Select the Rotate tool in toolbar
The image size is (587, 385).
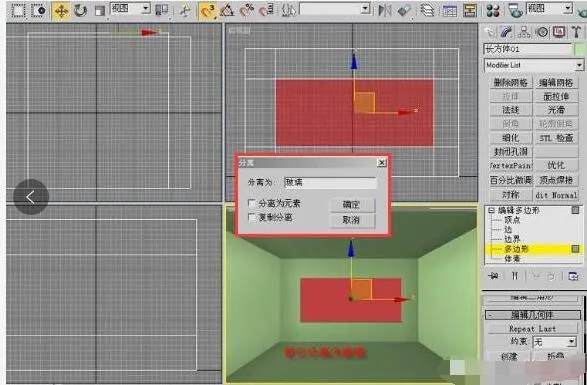point(80,10)
